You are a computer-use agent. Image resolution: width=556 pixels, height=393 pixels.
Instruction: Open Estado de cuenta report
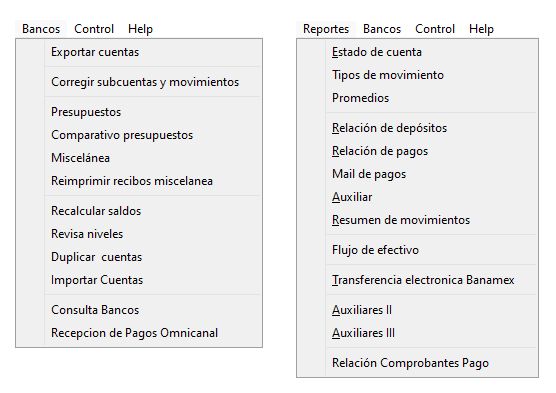tap(417, 52)
